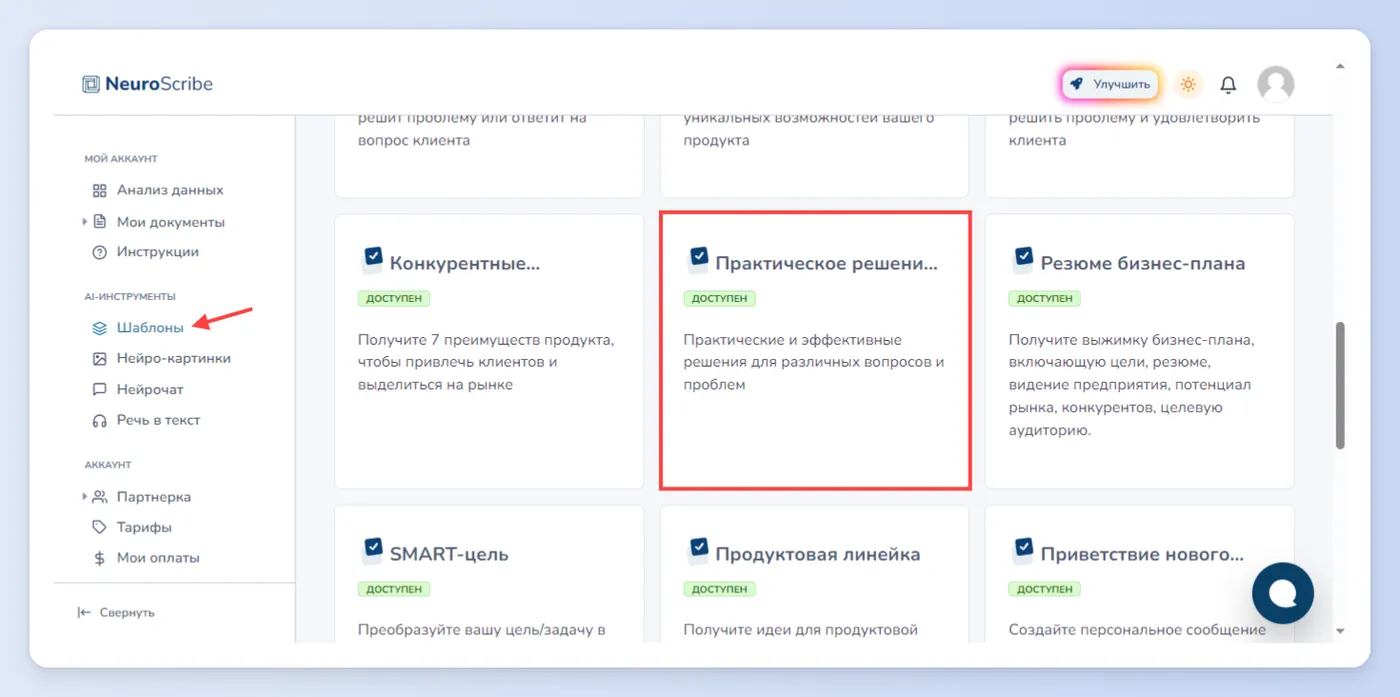Click the Нейро-картинки image icon
1400x697 pixels.
pyautogui.click(x=99, y=358)
